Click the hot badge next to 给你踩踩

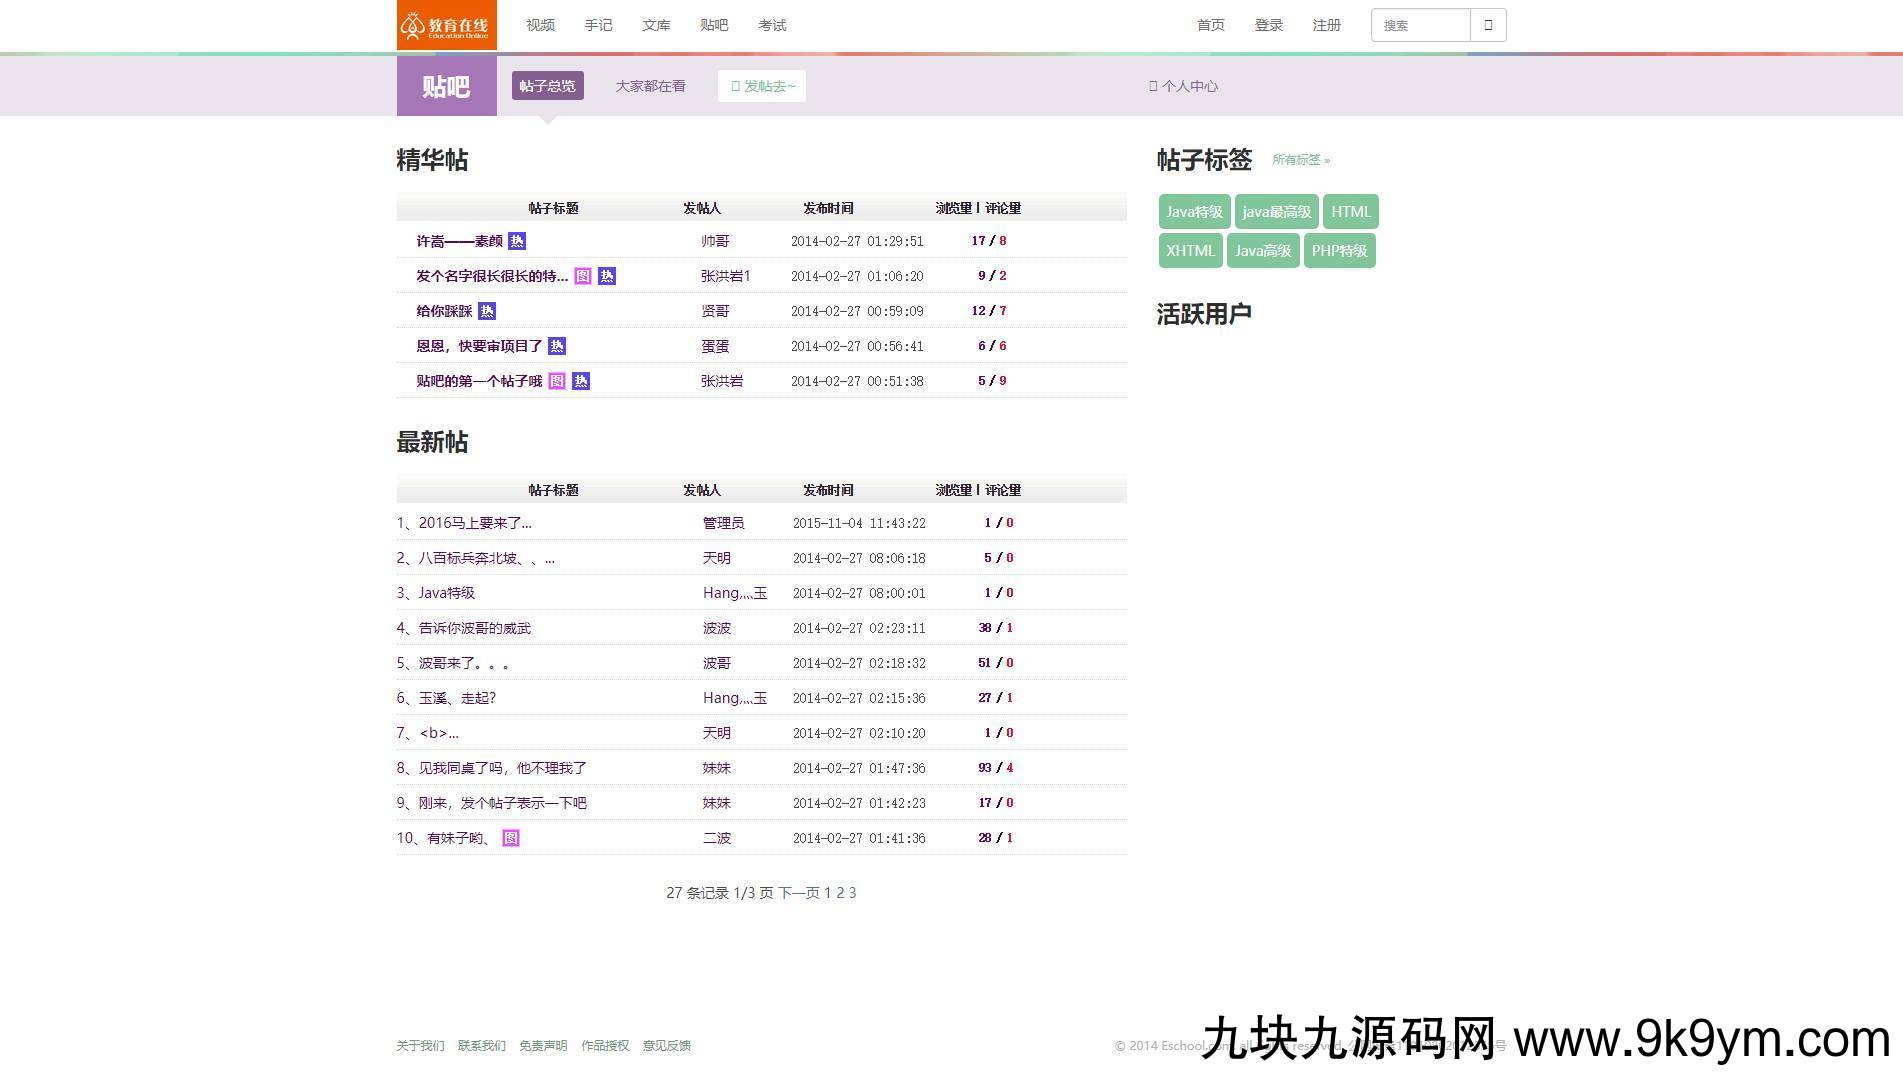point(486,311)
